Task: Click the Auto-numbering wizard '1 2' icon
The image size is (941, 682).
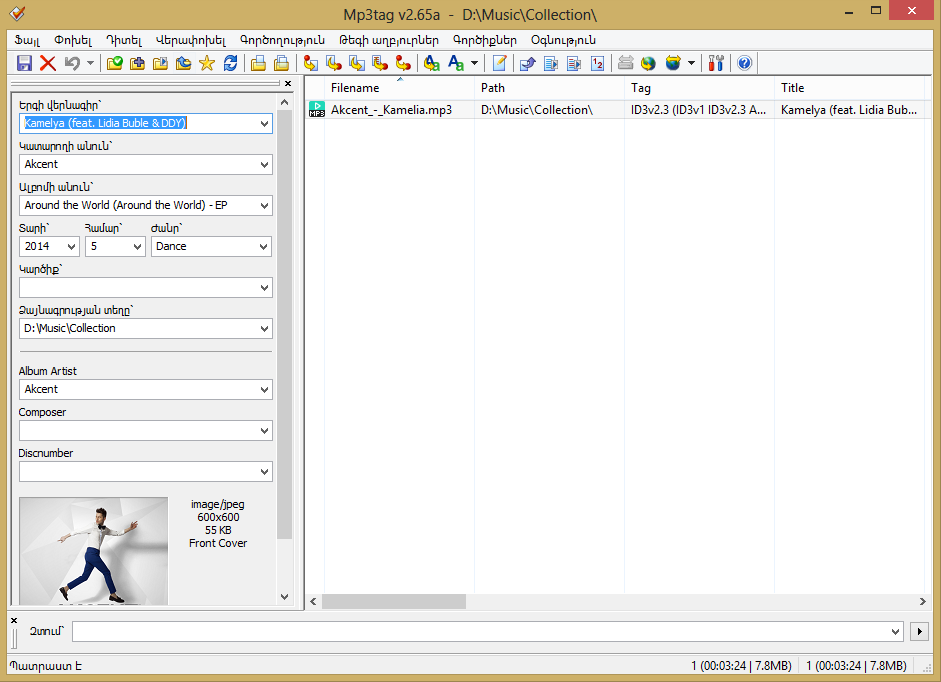Action: tap(597, 63)
